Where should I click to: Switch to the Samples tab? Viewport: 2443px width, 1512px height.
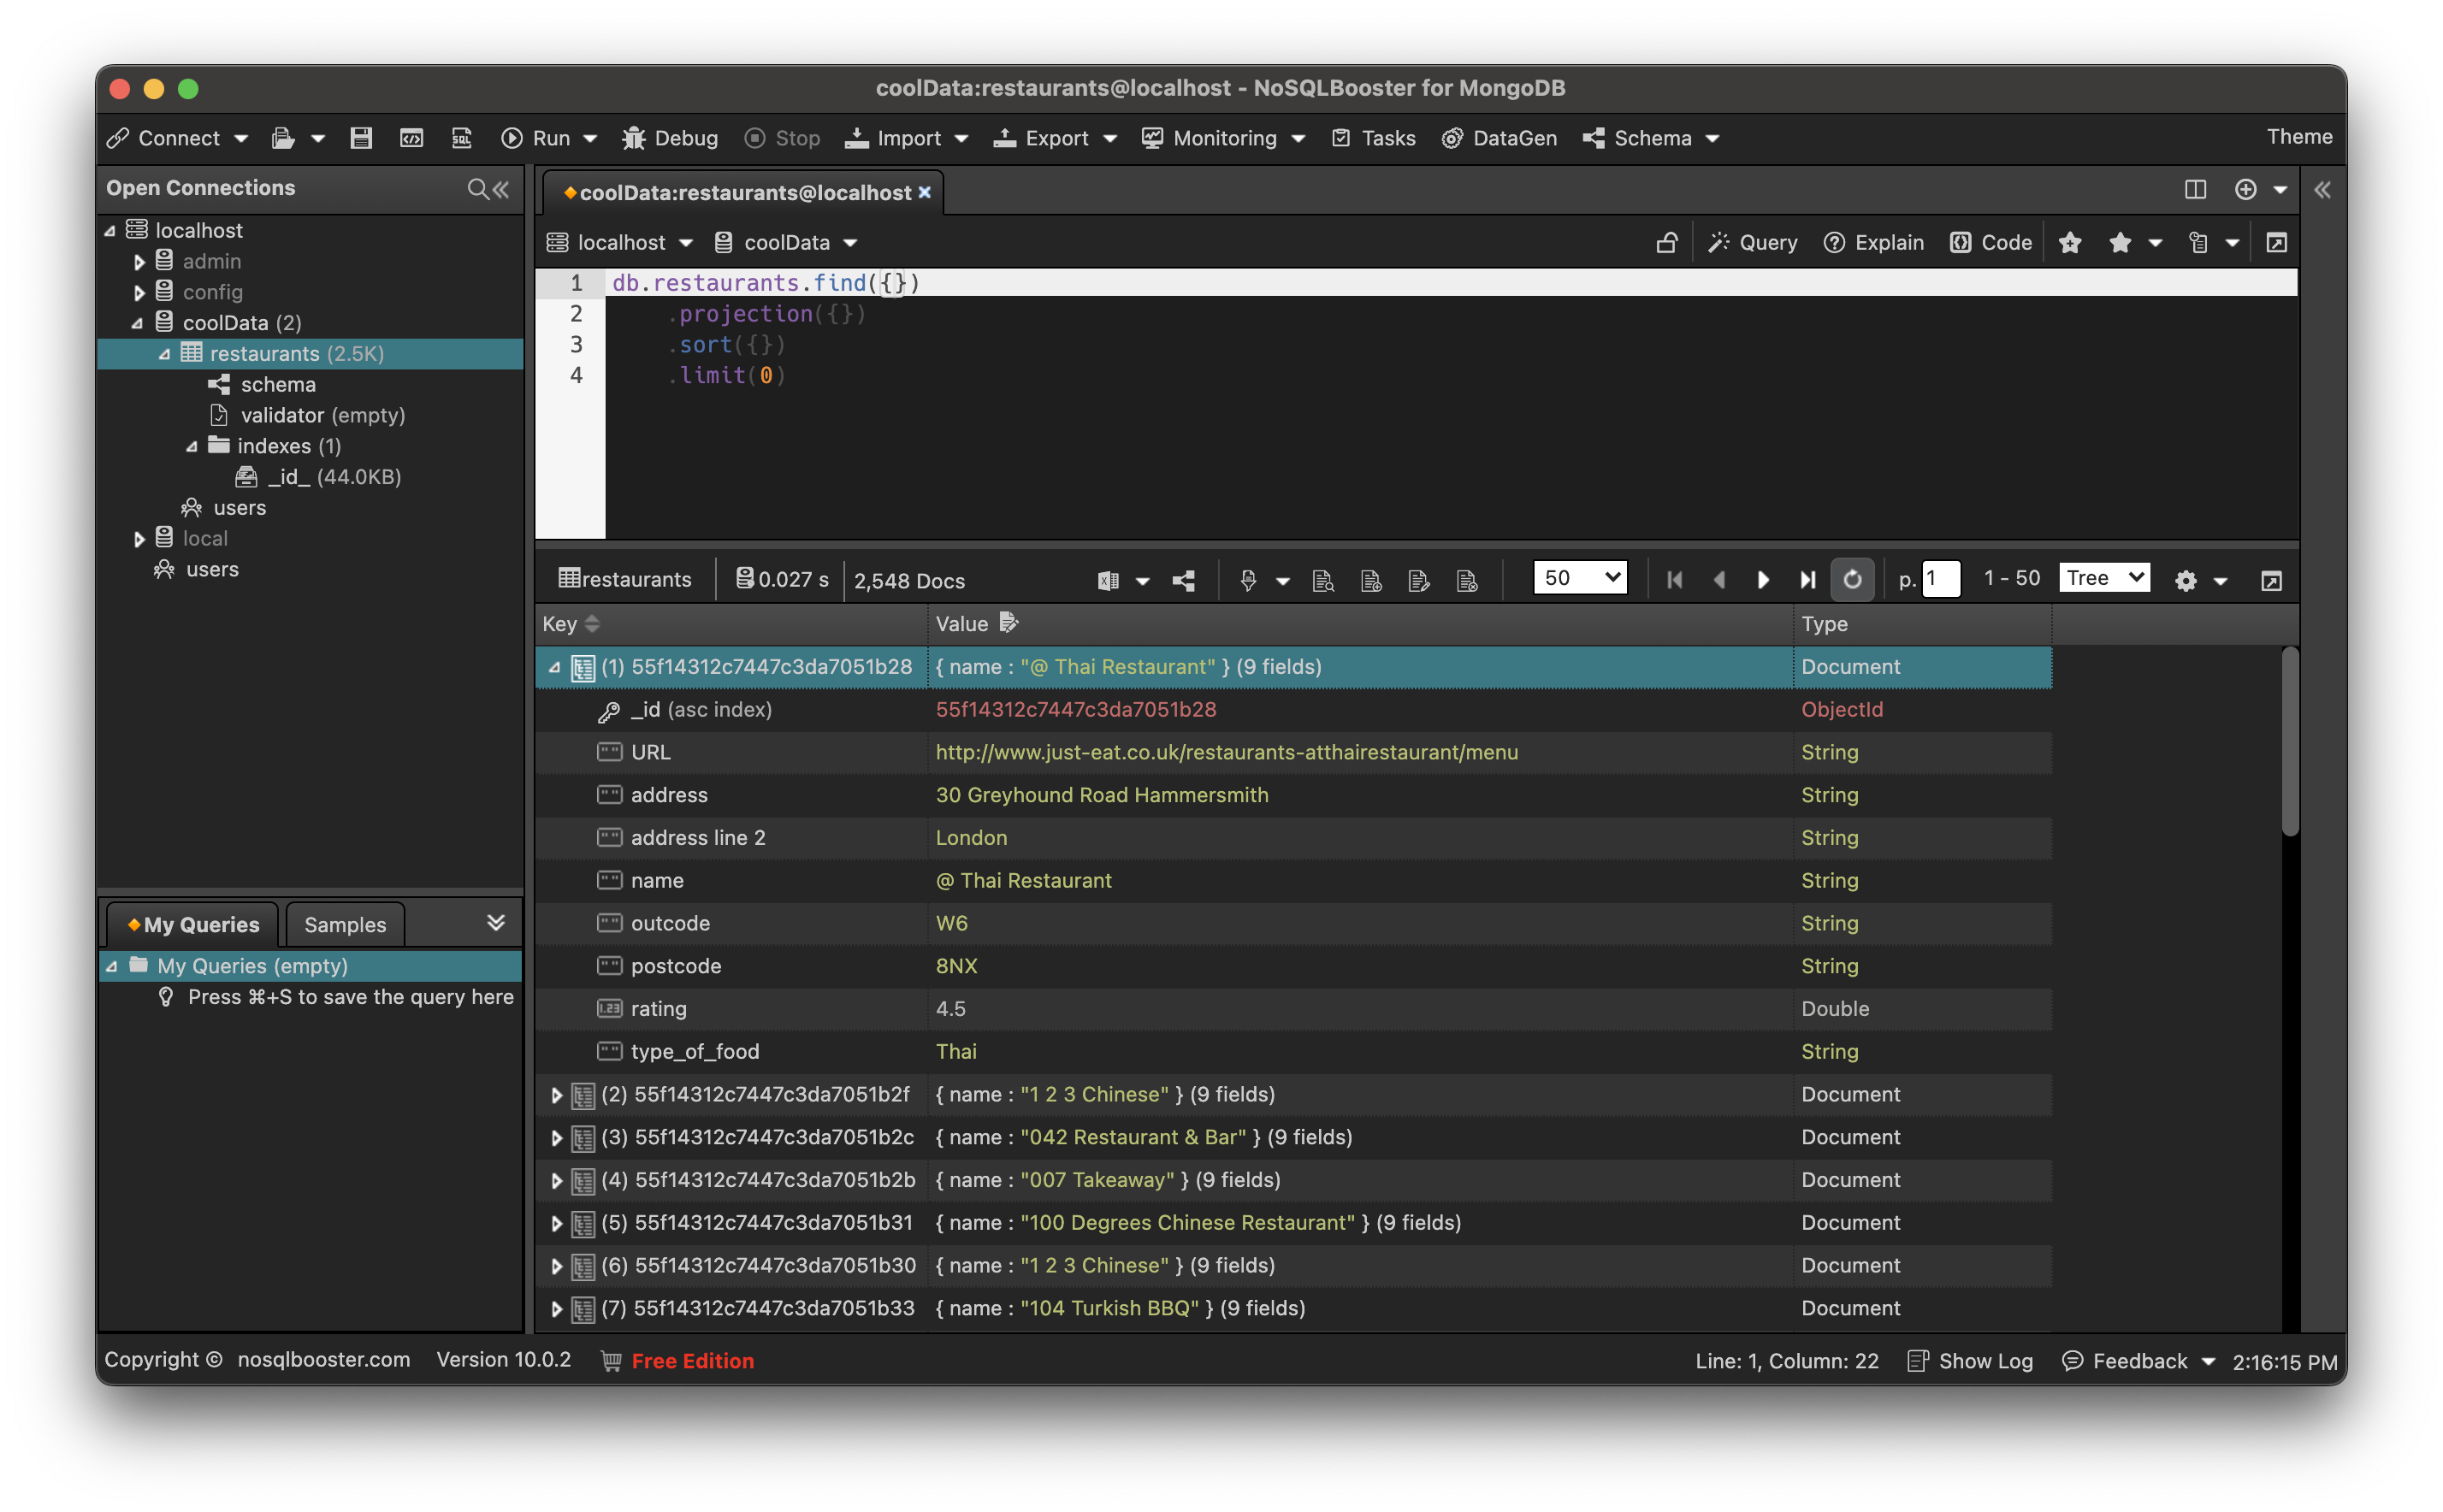pos(345,925)
